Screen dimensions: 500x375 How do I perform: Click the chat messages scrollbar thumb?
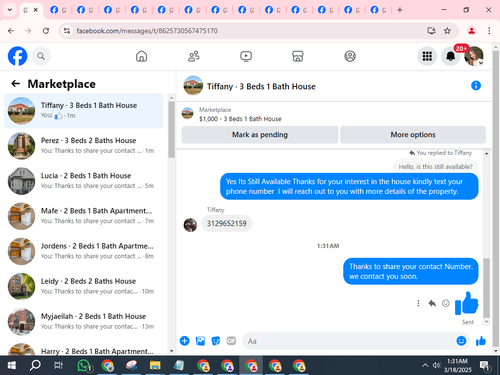(x=486, y=288)
